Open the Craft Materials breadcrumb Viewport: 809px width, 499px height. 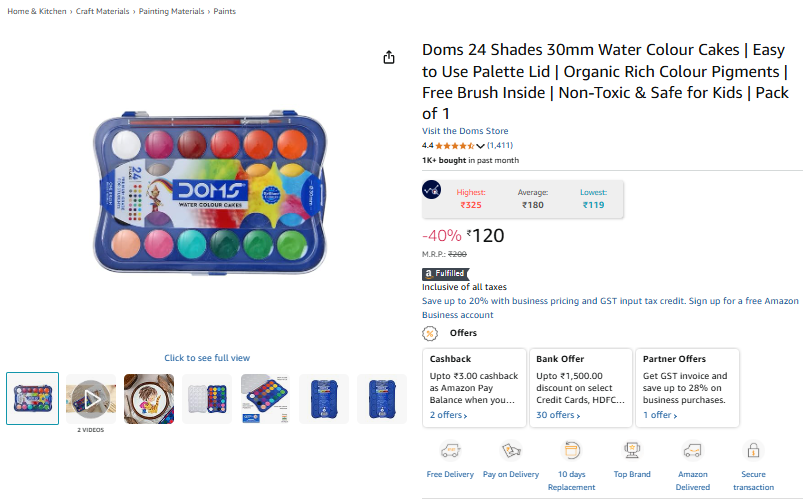(x=103, y=11)
